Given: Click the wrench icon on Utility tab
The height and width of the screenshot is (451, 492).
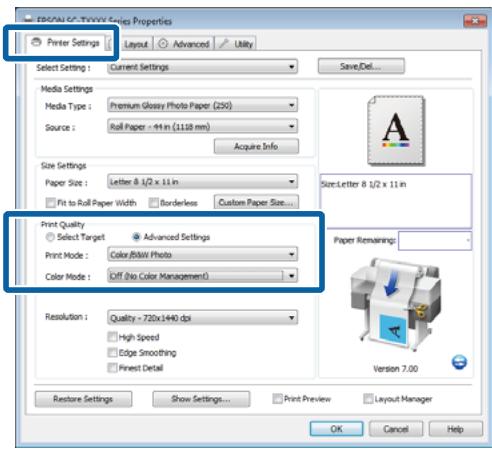Looking at the screenshot, I should tap(224, 44).
